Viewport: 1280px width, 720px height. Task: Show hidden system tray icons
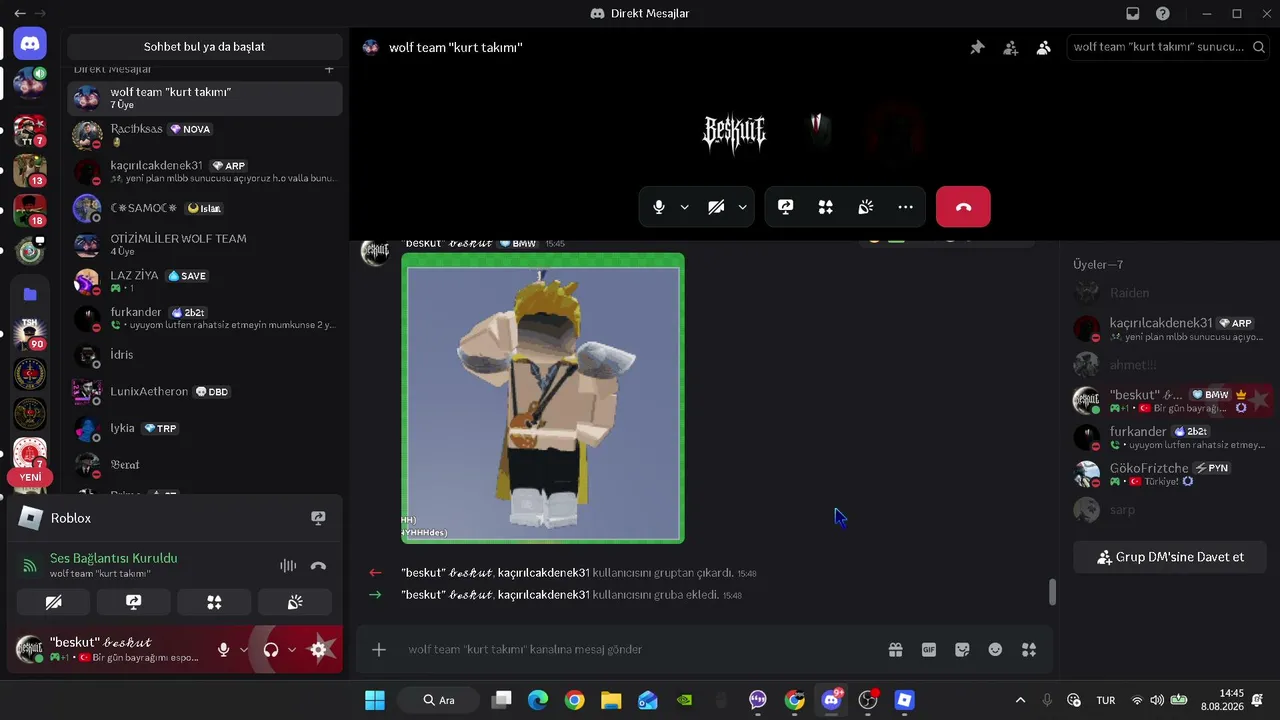click(x=1020, y=700)
